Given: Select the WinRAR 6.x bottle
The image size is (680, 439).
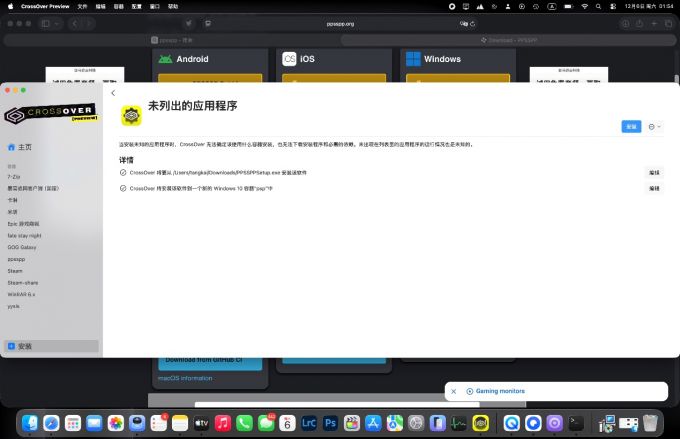Looking at the screenshot, I should tap(21, 294).
